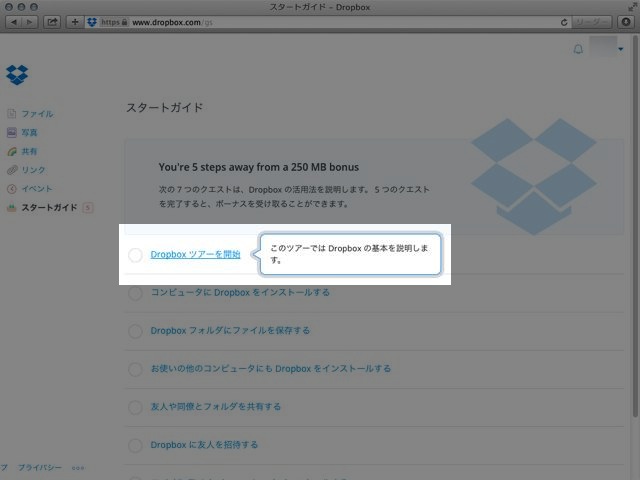Click 友人や同僚とフォルダを共有する link
The image size is (640, 480).
[x=216, y=407]
